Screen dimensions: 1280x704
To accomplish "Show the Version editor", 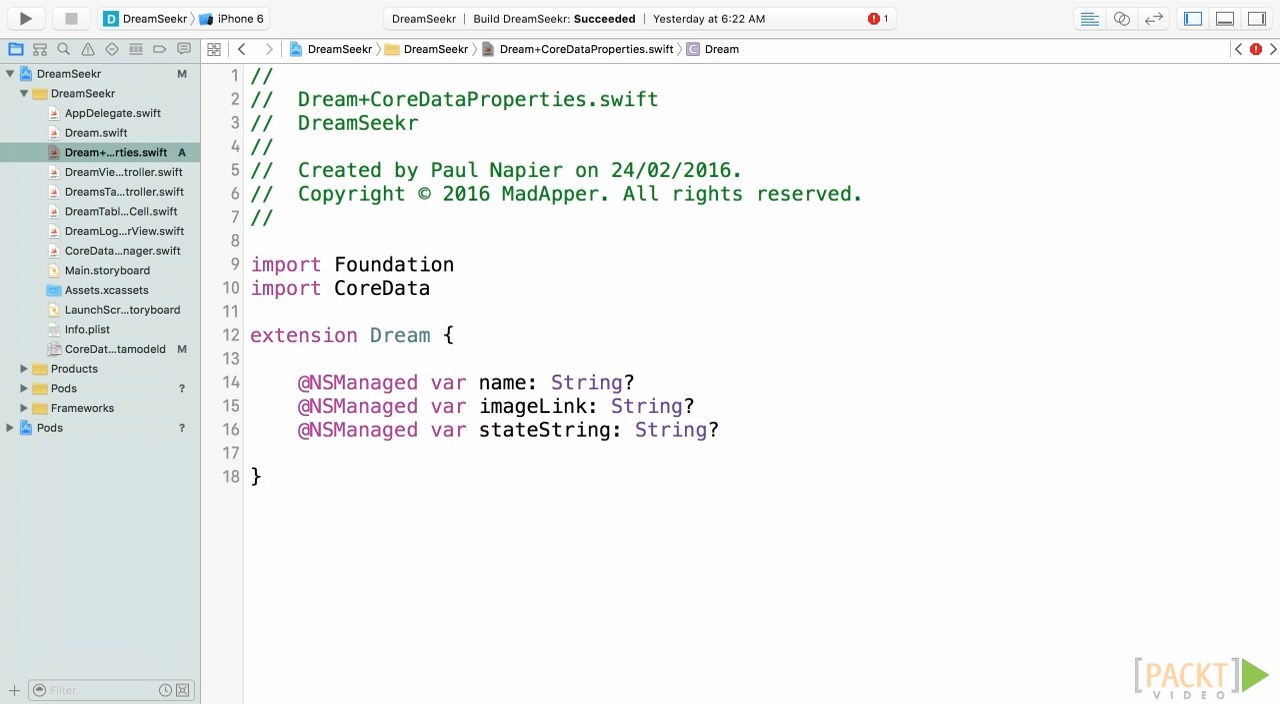I will pos(1154,18).
